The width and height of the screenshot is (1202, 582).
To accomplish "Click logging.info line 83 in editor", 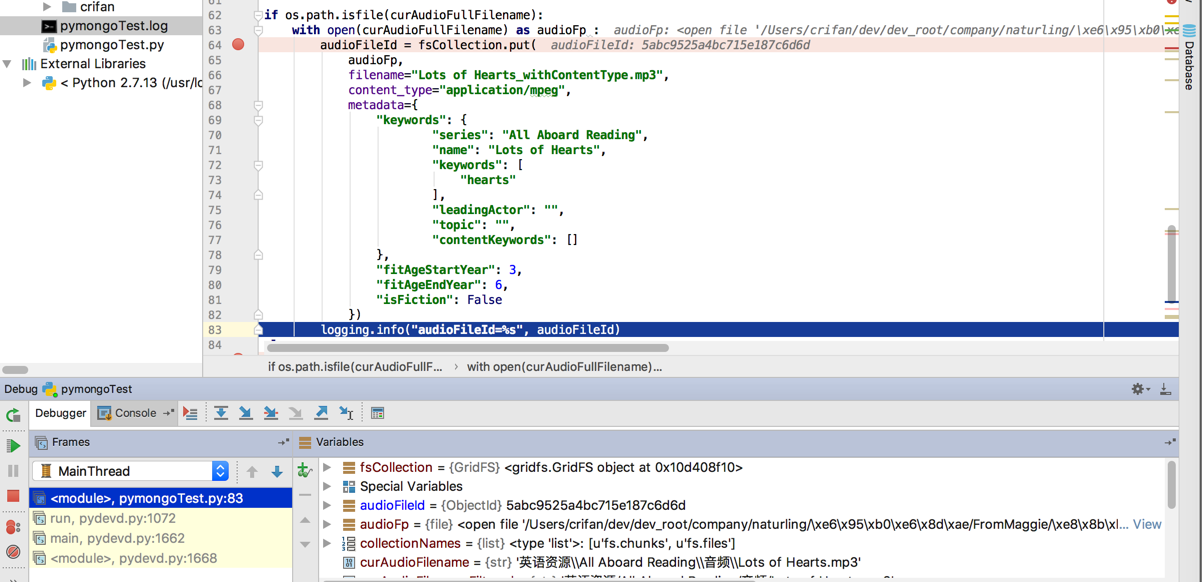I will [470, 330].
